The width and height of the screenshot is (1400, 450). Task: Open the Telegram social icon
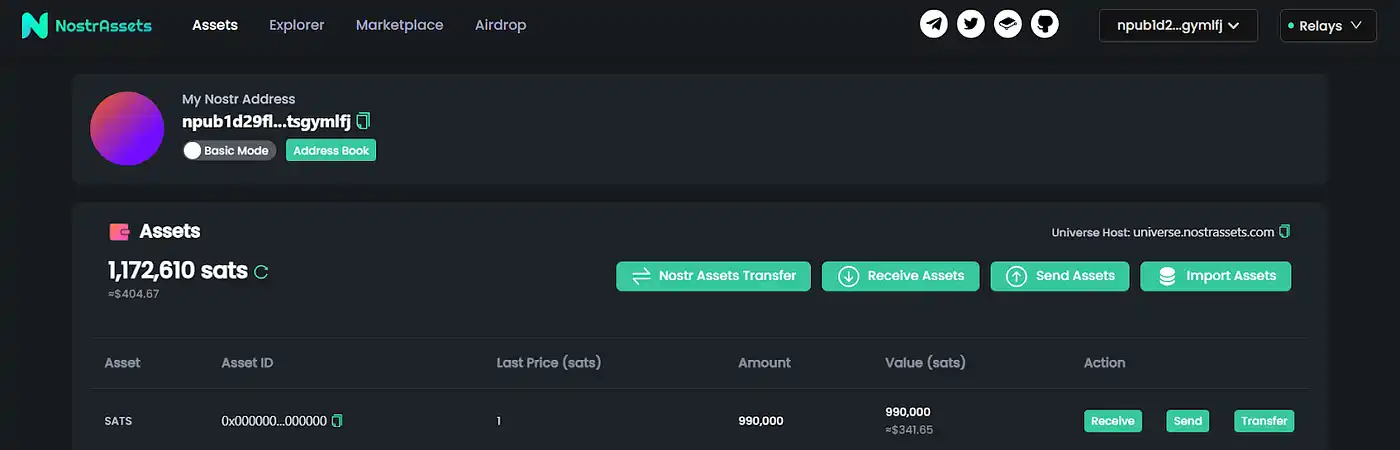click(x=934, y=24)
